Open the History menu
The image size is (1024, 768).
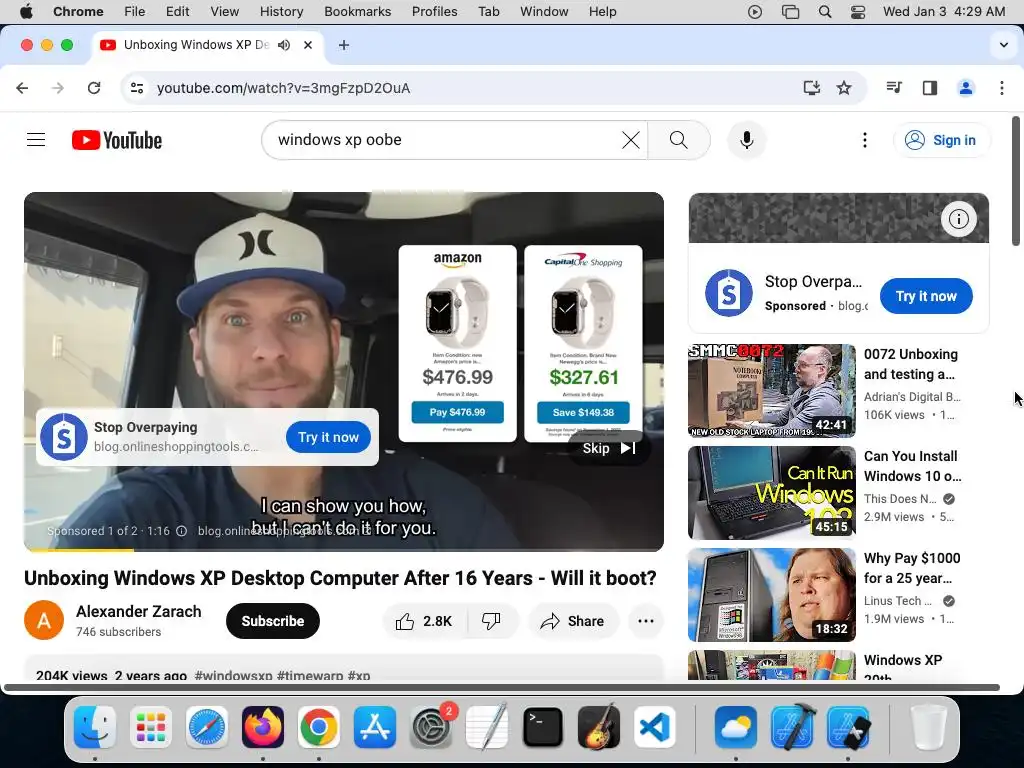click(x=281, y=12)
